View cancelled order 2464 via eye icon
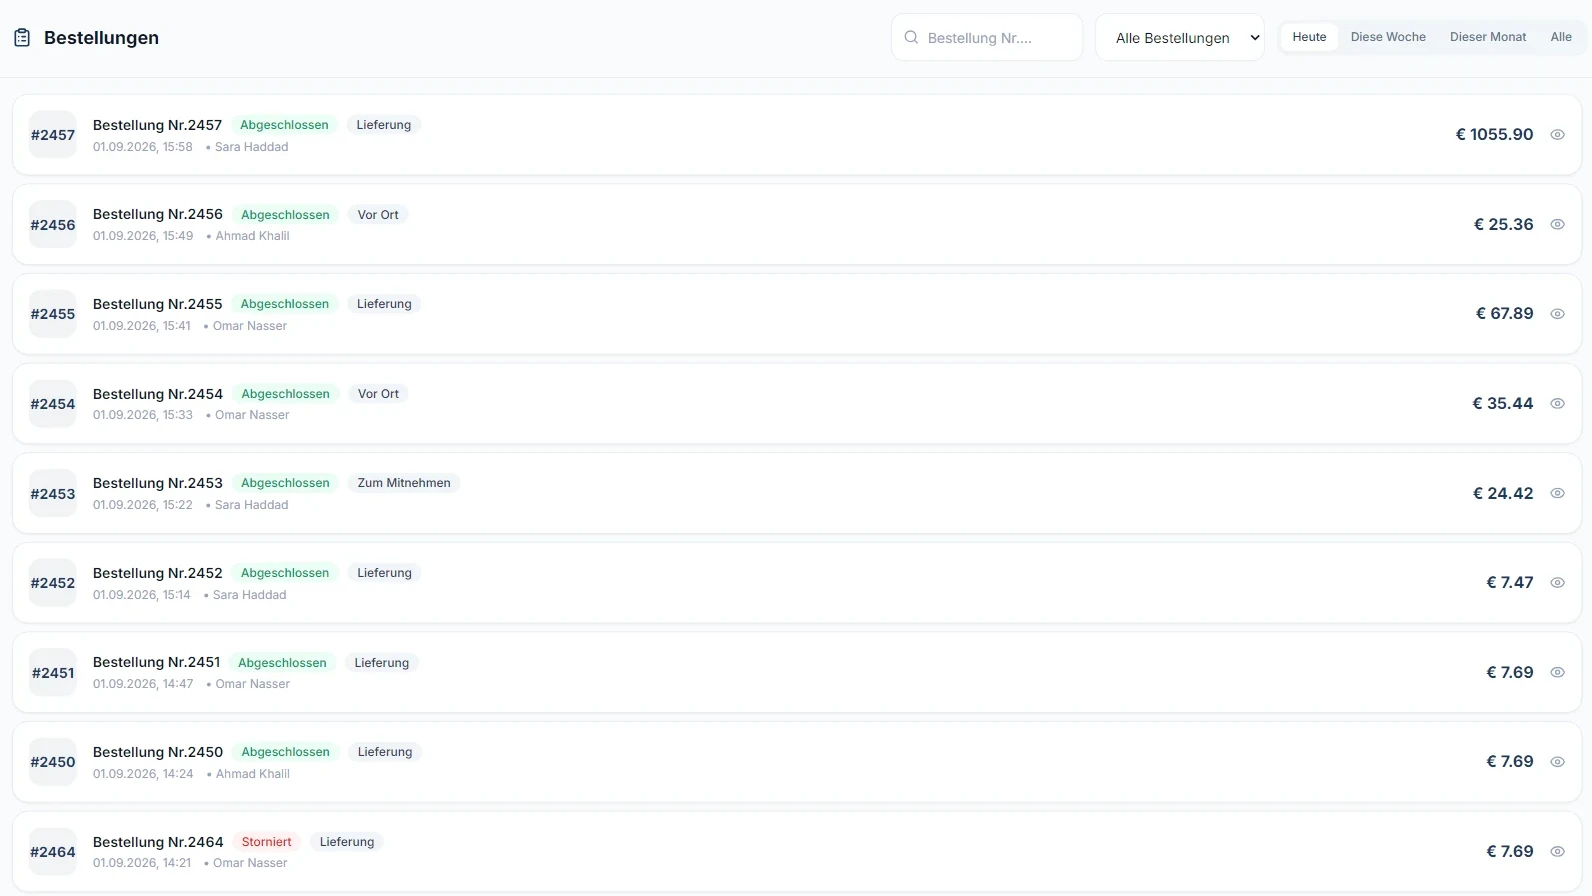This screenshot has width=1592, height=896. tap(1557, 852)
